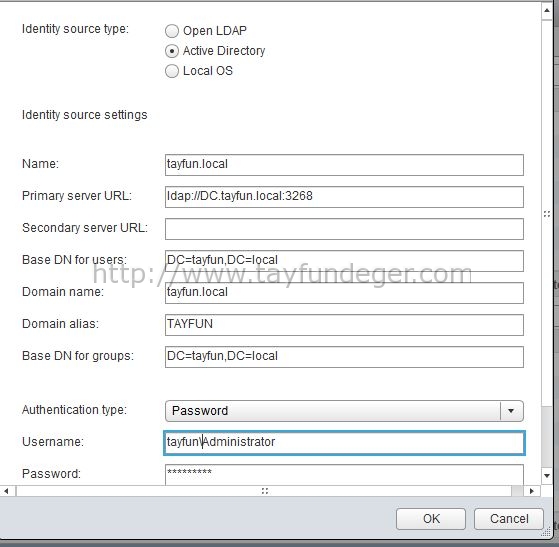Click the horizontal scrollbar left arrow

(x=6, y=491)
